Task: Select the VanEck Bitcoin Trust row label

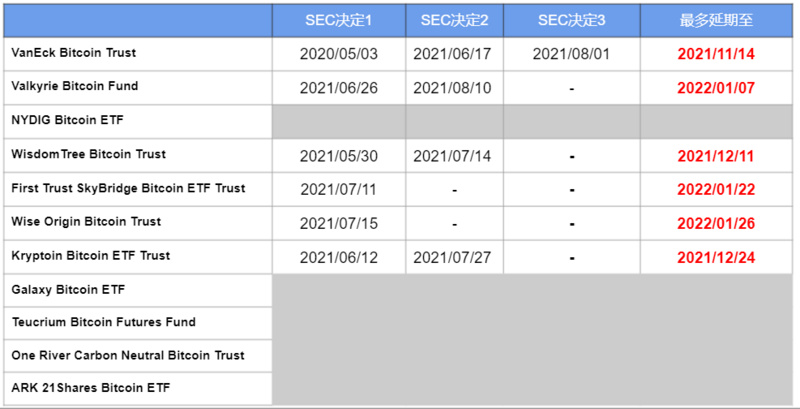Action: click(74, 52)
